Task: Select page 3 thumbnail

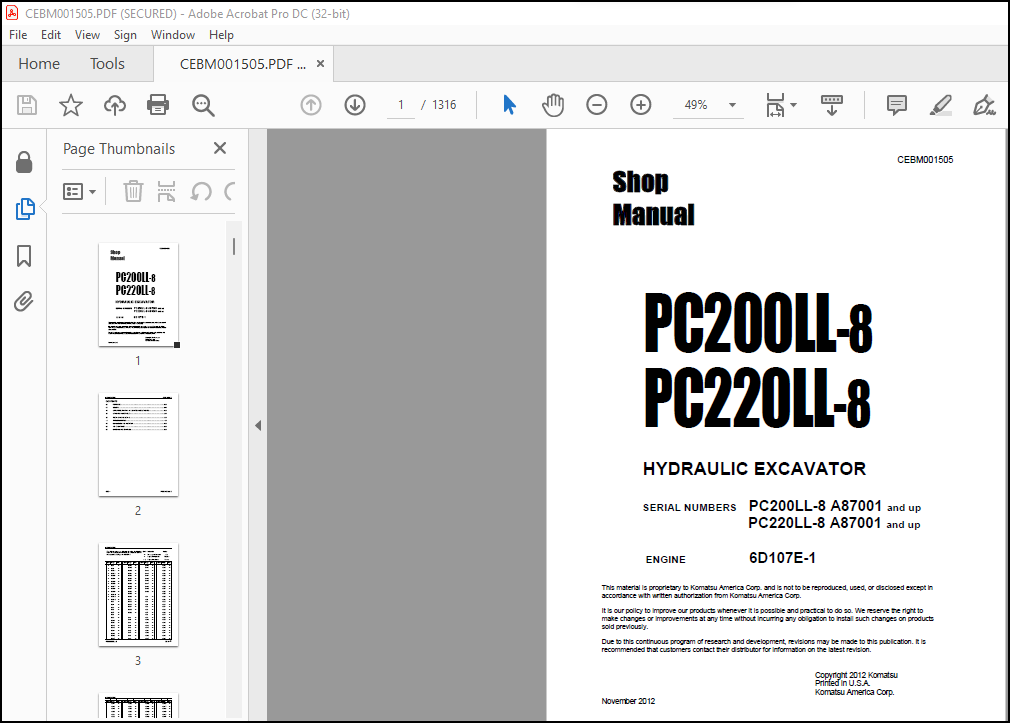Action: [x=138, y=595]
